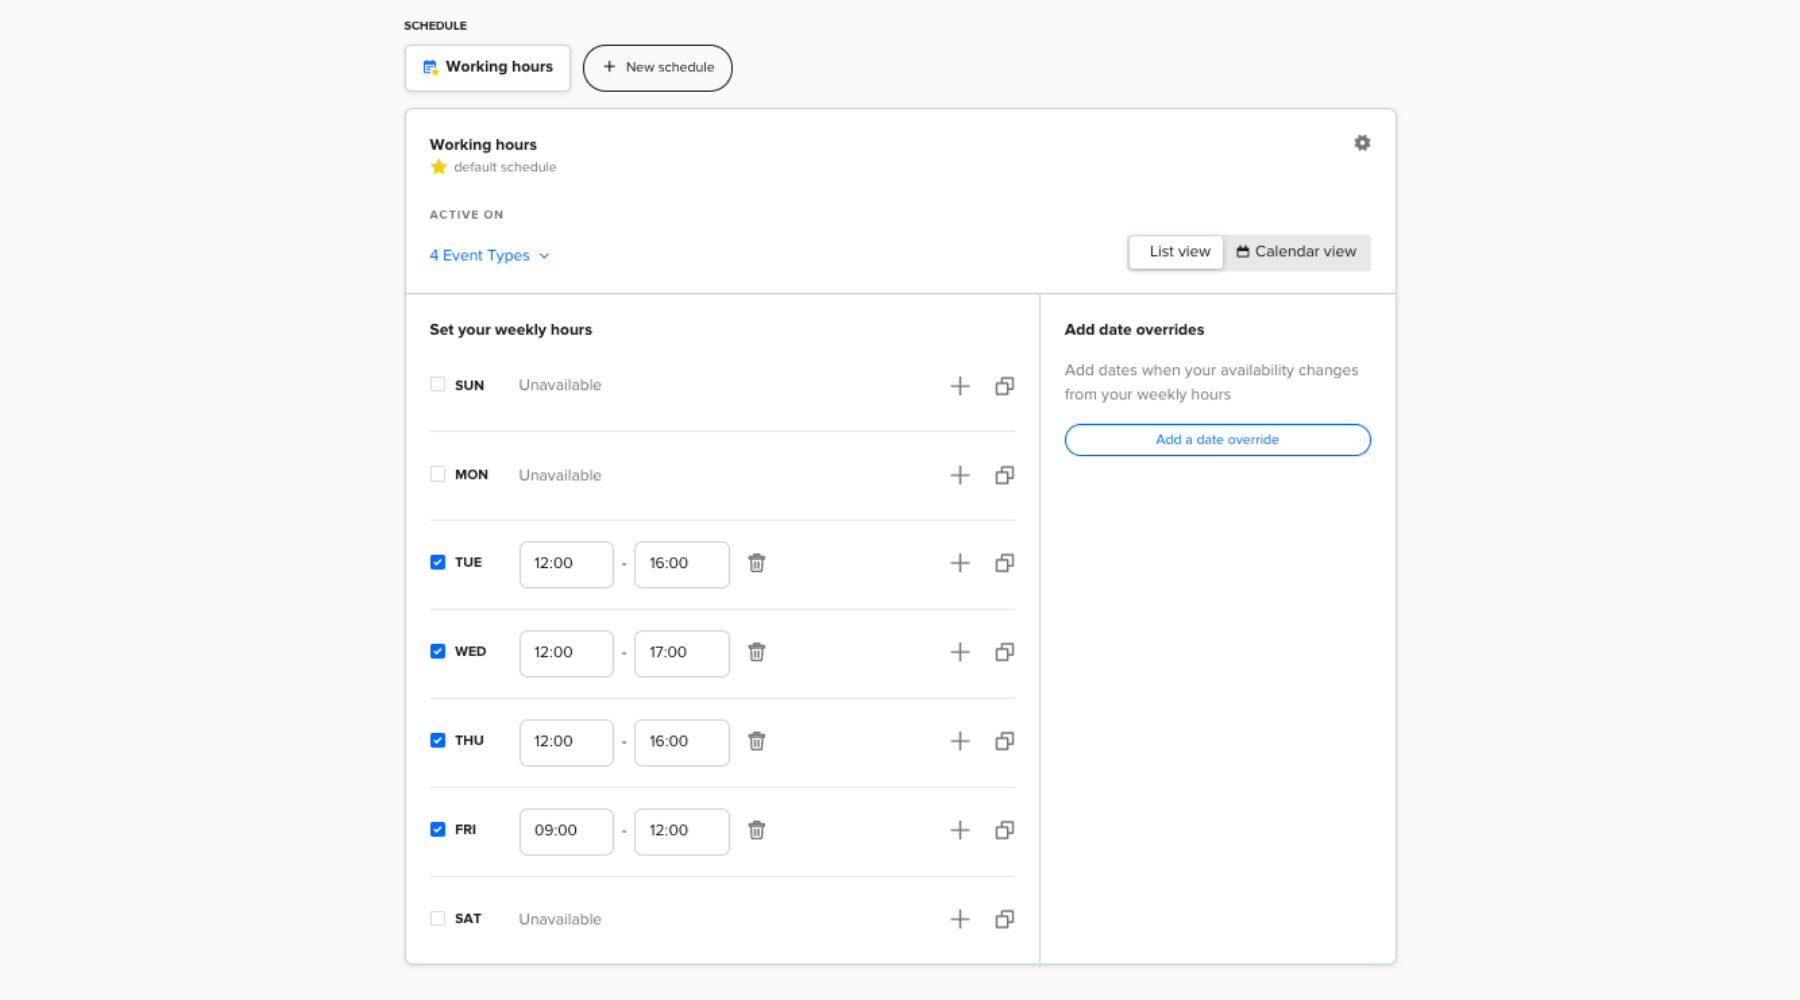Copy Monday's hours to other days

[1004, 475]
